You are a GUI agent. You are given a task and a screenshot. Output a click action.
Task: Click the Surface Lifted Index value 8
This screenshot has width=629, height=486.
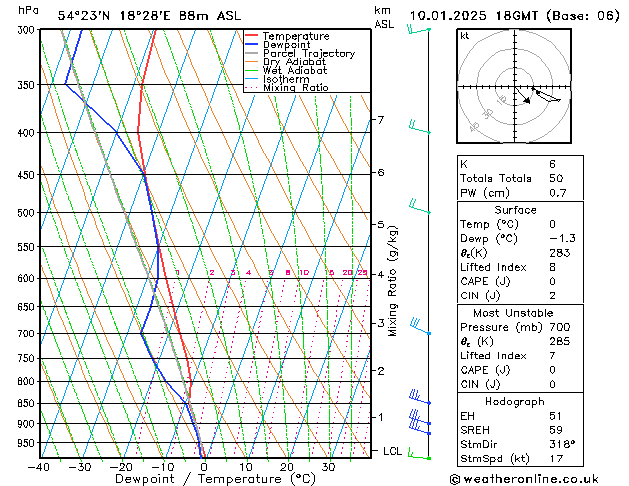click(x=552, y=267)
